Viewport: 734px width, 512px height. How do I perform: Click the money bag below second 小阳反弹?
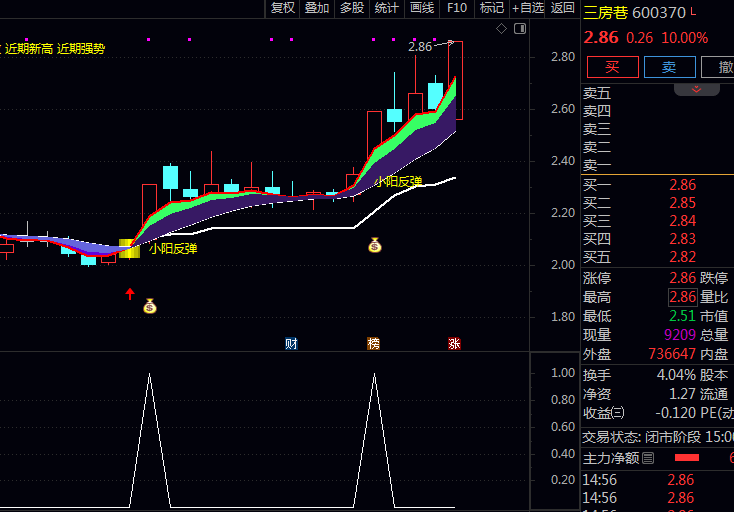375,245
